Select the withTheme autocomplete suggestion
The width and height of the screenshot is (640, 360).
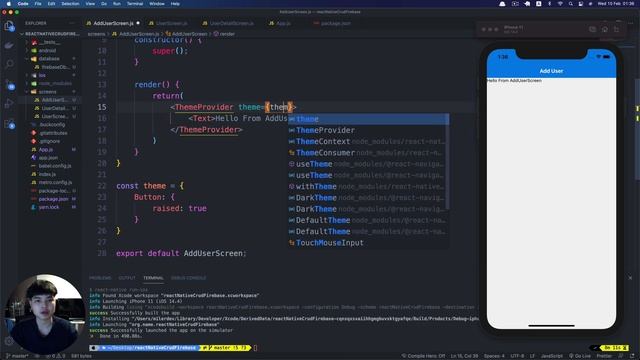tap(367, 187)
